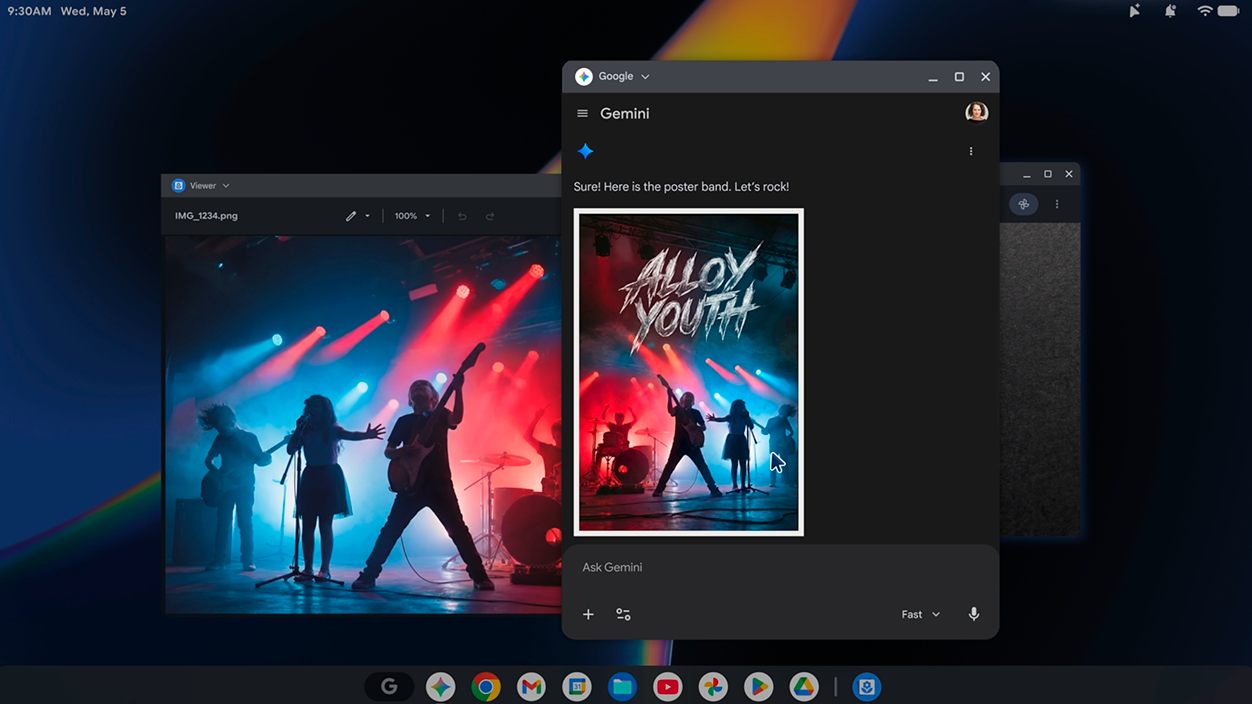Open the generated Alloy Youth poster image
The height and width of the screenshot is (704, 1252).
[689, 372]
